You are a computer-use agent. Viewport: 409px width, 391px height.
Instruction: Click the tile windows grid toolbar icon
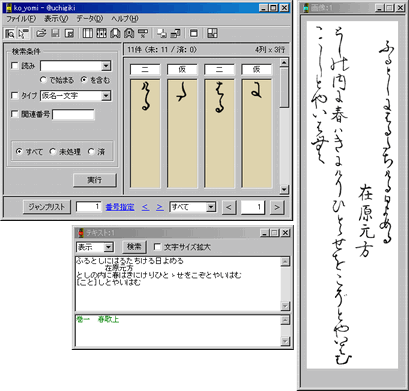212,33
